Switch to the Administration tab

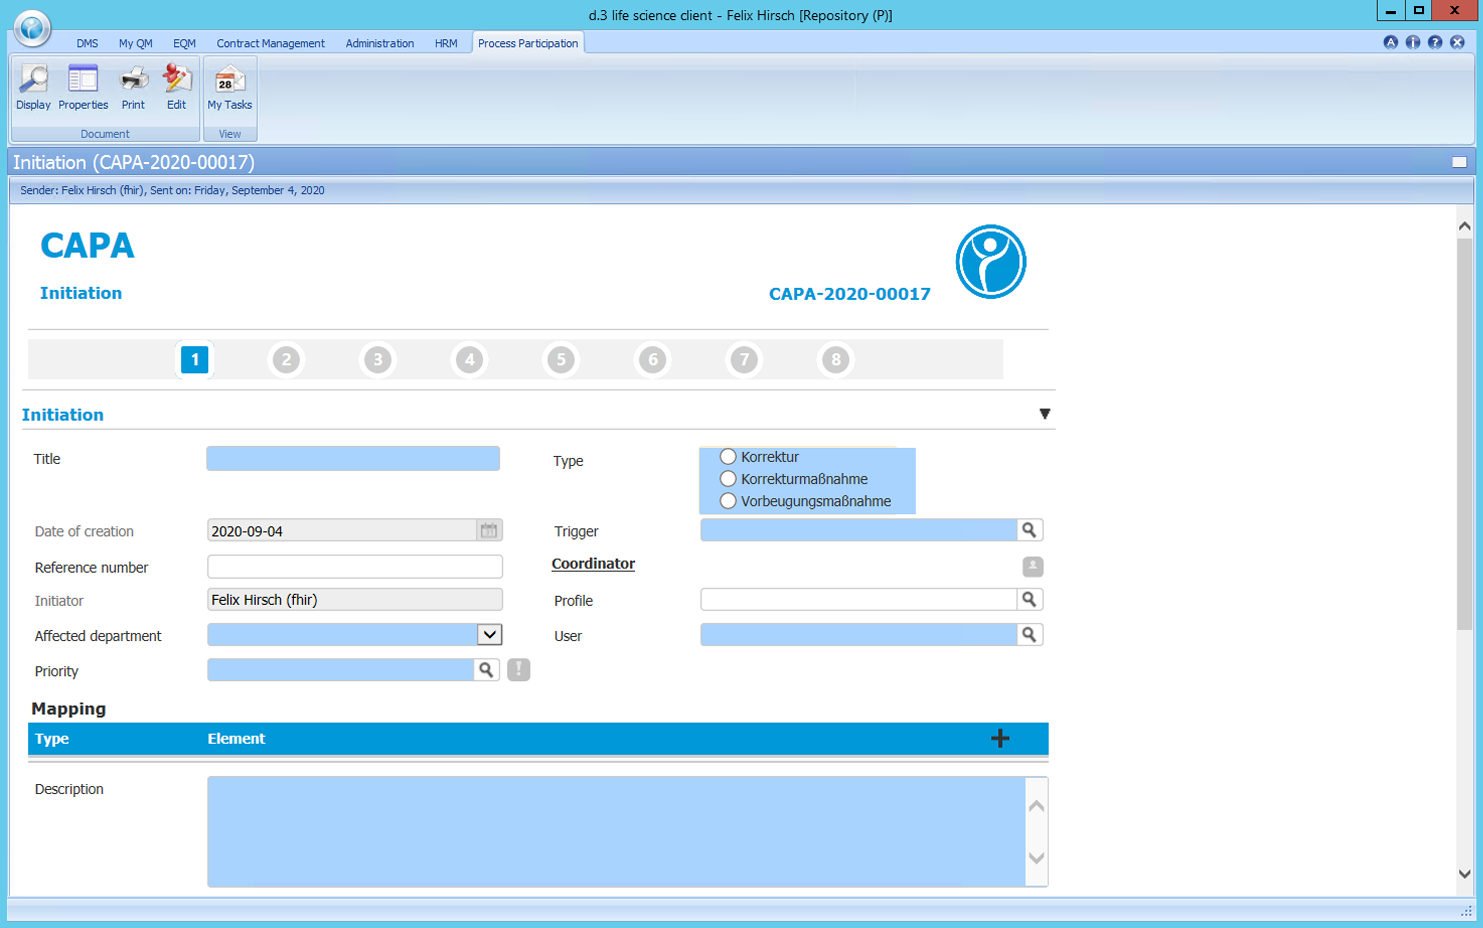379,43
